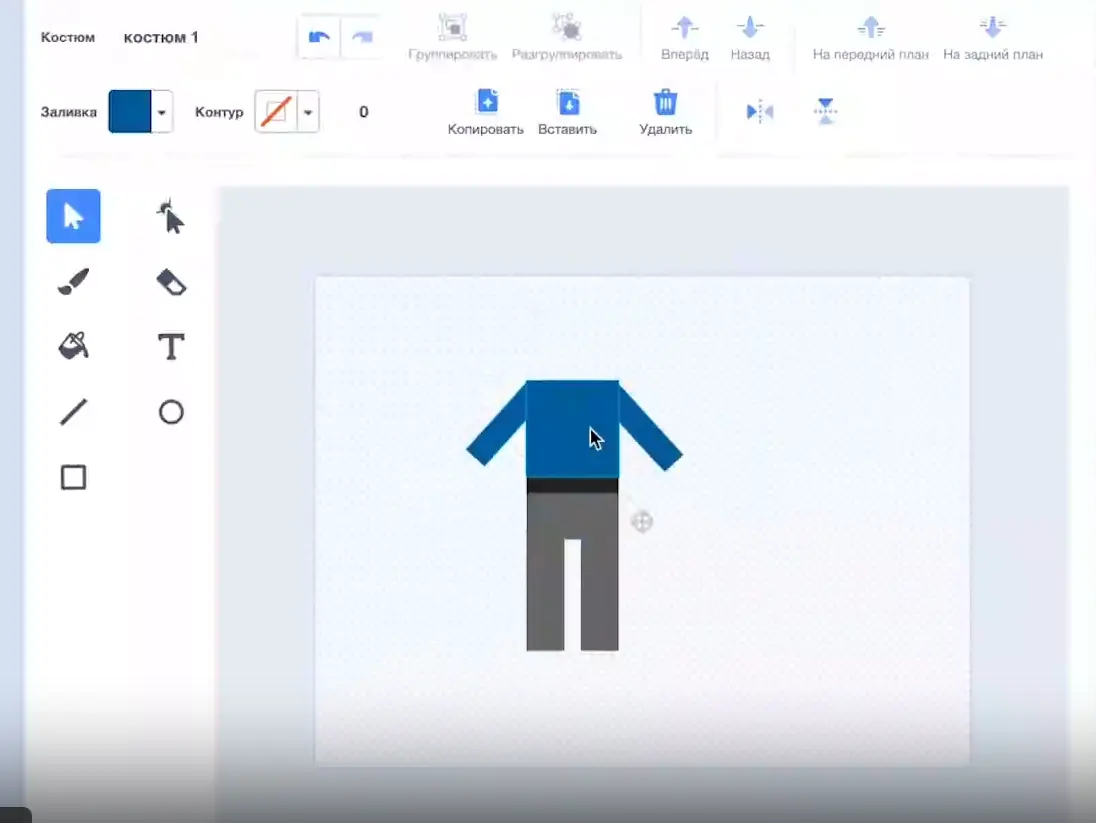Bring shape to front (На передний план)
The image size is (1096, 823).
coord(871,38)
